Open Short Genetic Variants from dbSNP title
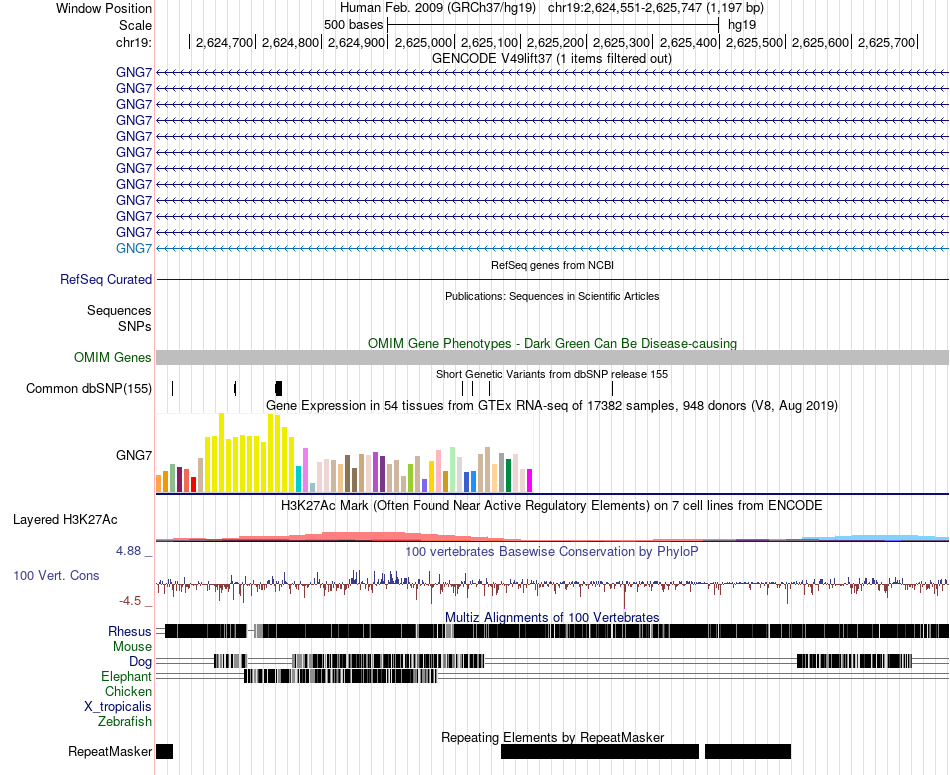 click(552, 374)
